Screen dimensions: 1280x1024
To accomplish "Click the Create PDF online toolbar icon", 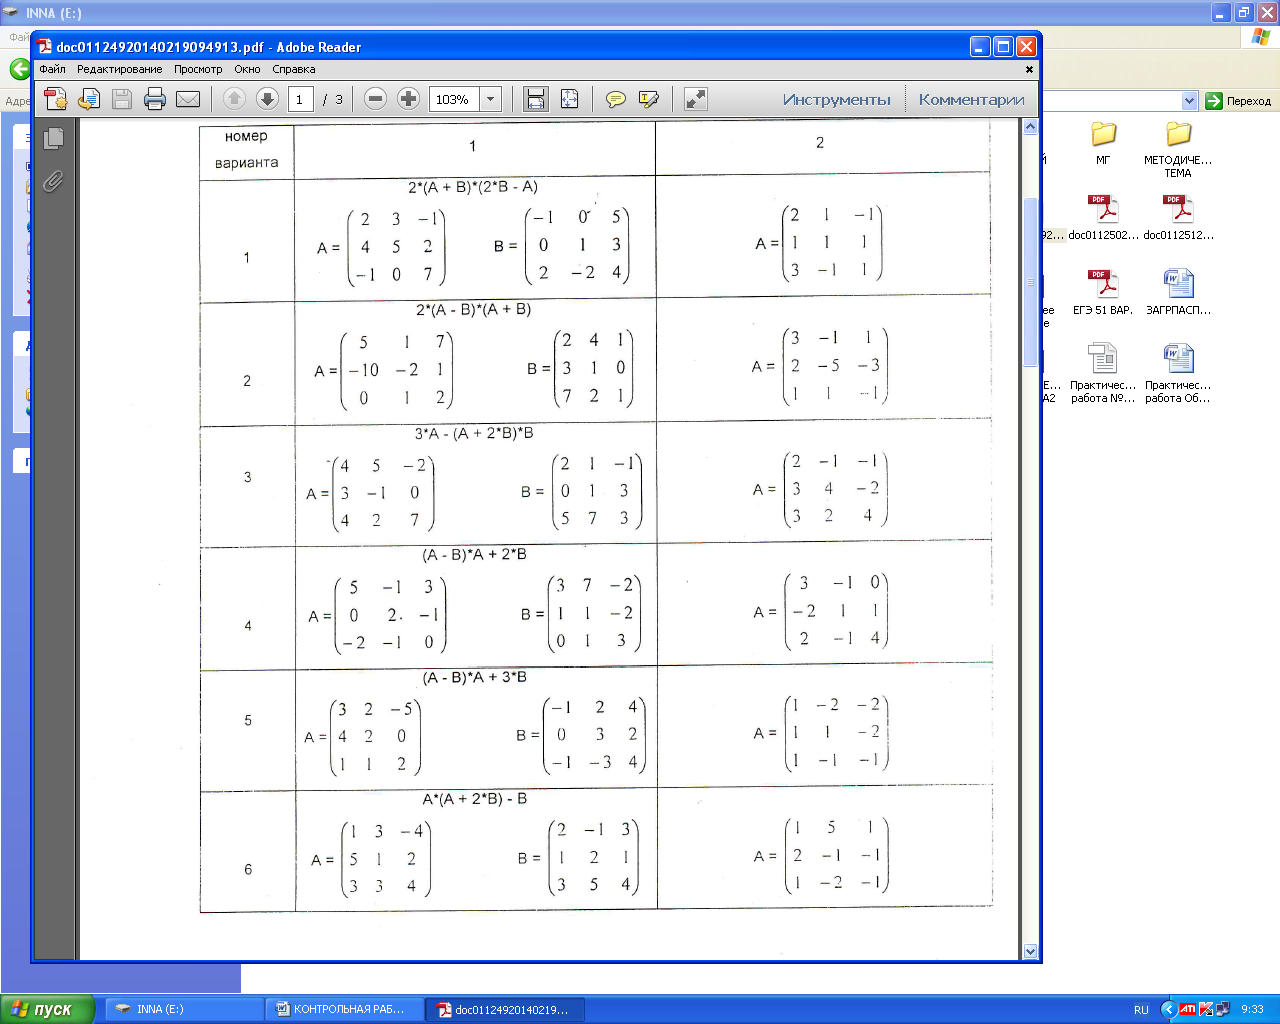I will click(x=56, y=99).
